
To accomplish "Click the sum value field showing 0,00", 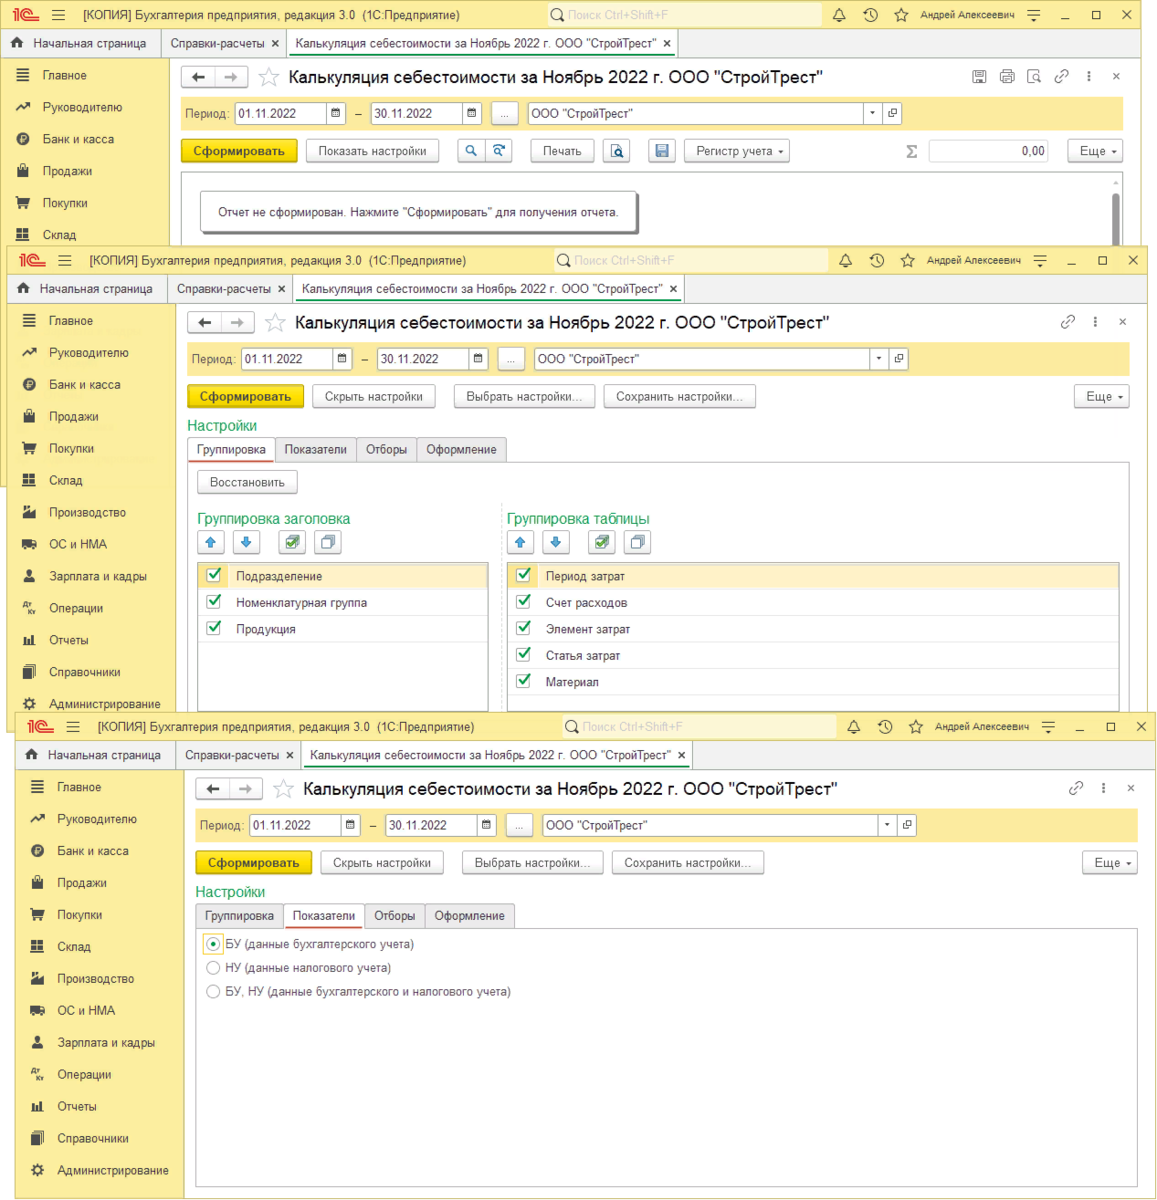I will tap(988, 151).
